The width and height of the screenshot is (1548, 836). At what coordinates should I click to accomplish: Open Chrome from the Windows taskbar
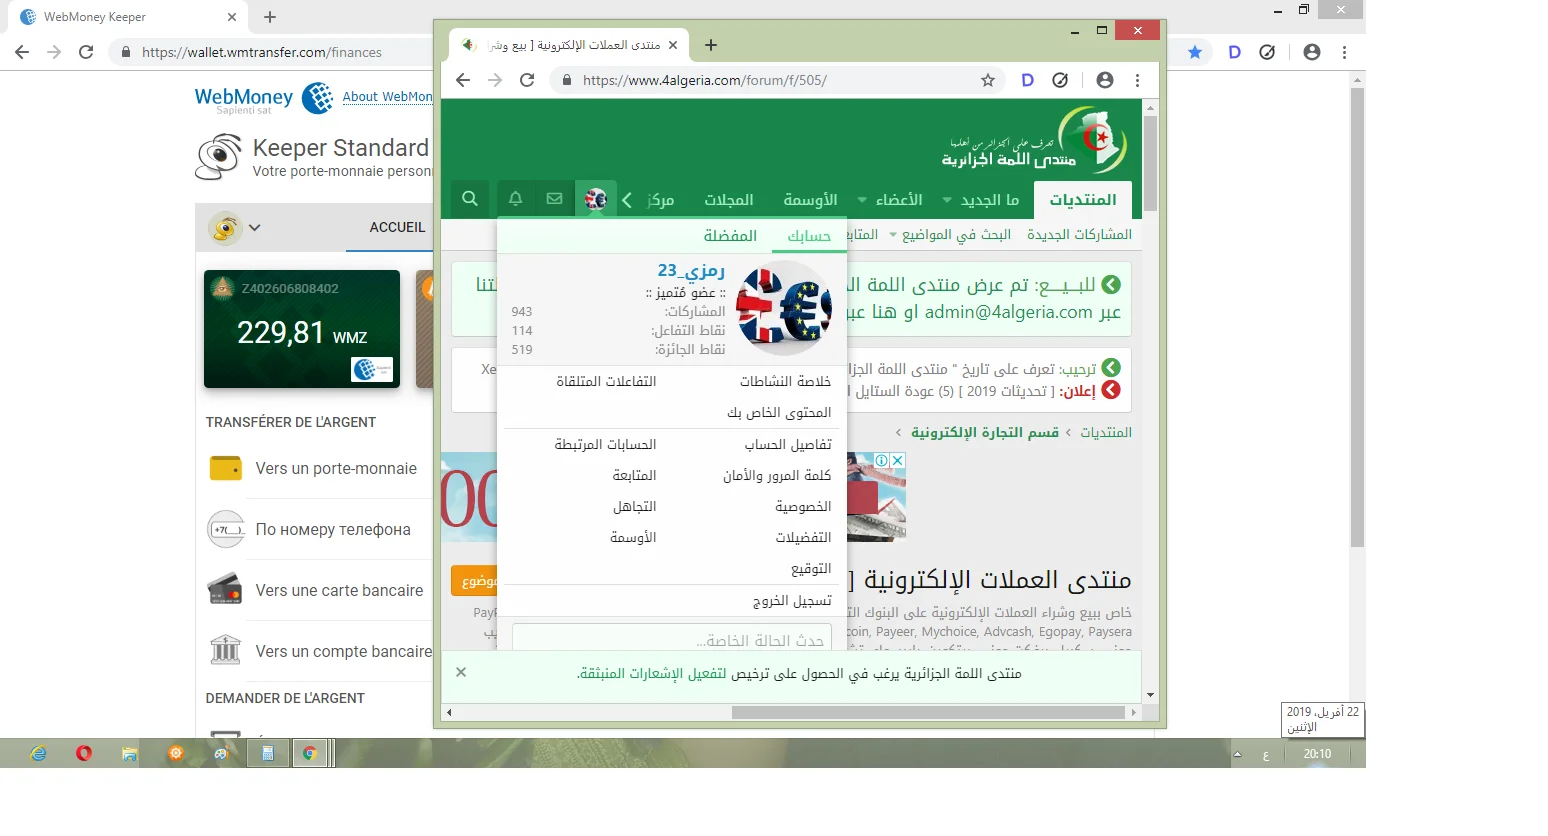point(310,754)
